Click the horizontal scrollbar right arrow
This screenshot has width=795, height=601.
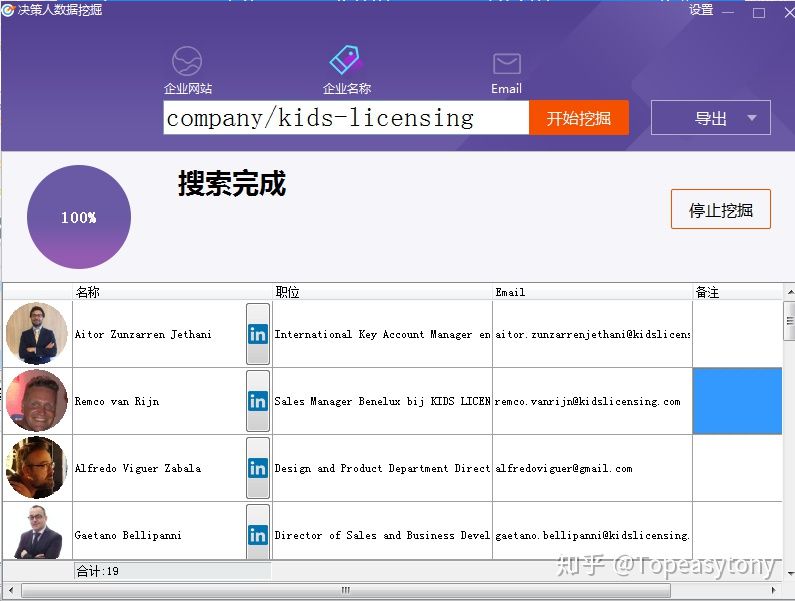(773, 590)
